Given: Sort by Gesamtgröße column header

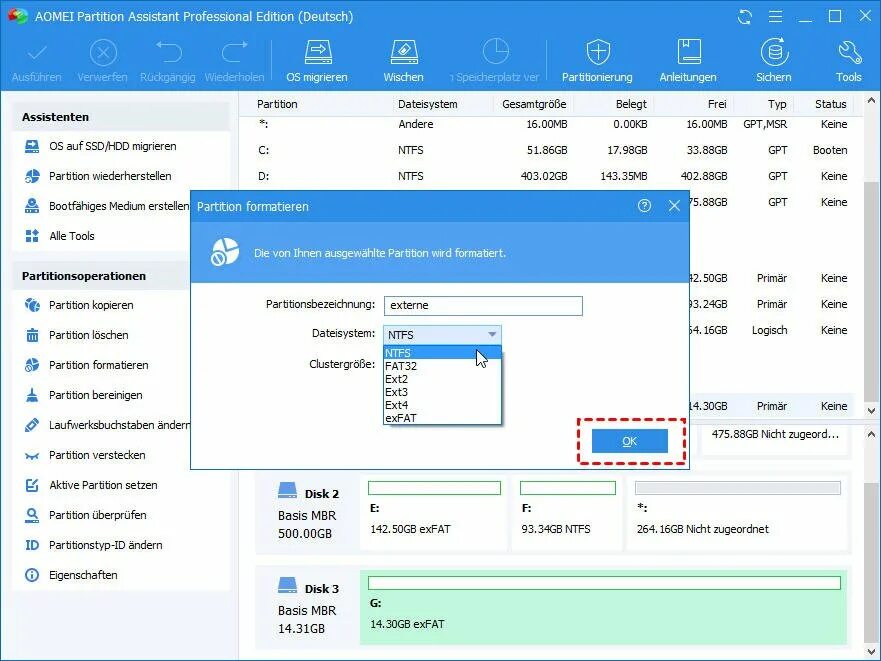Looking at the screenshot, I should tap(534, 104).
